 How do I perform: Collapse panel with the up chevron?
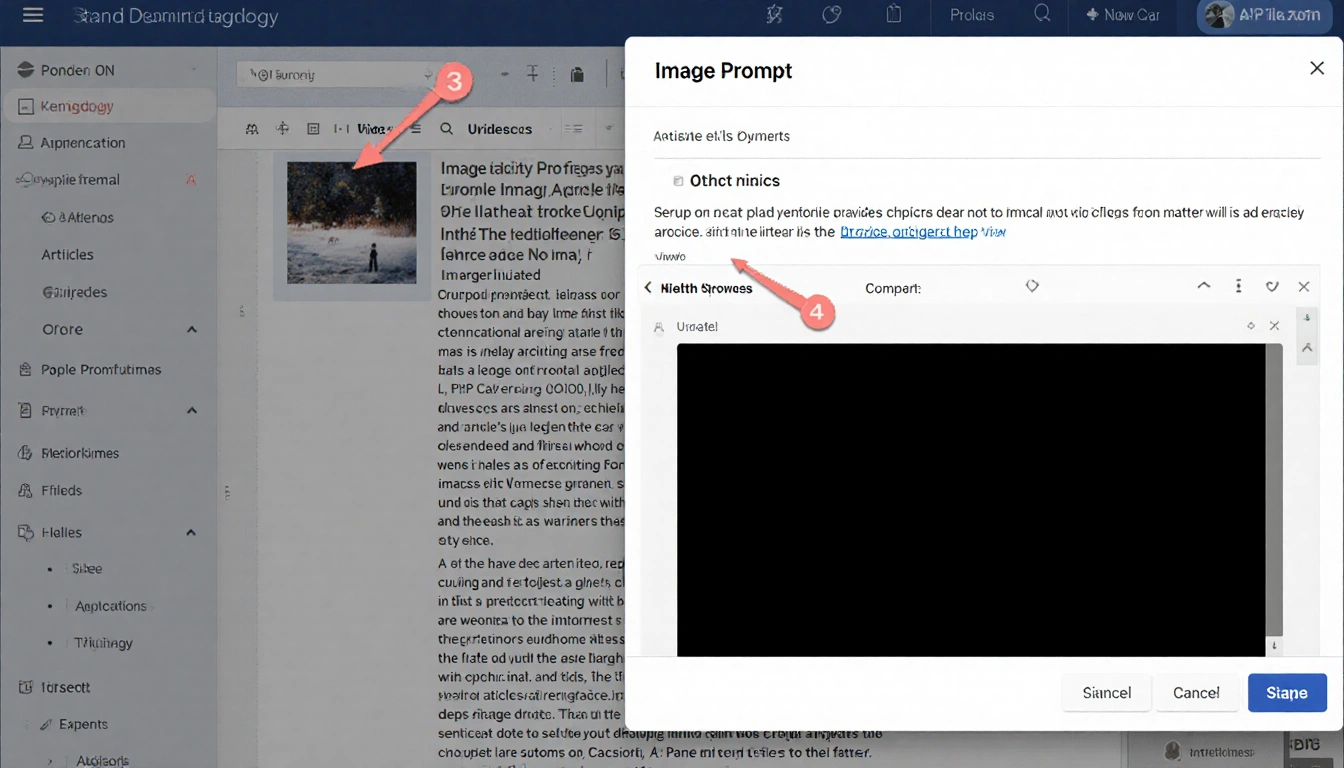point(1204,287)
